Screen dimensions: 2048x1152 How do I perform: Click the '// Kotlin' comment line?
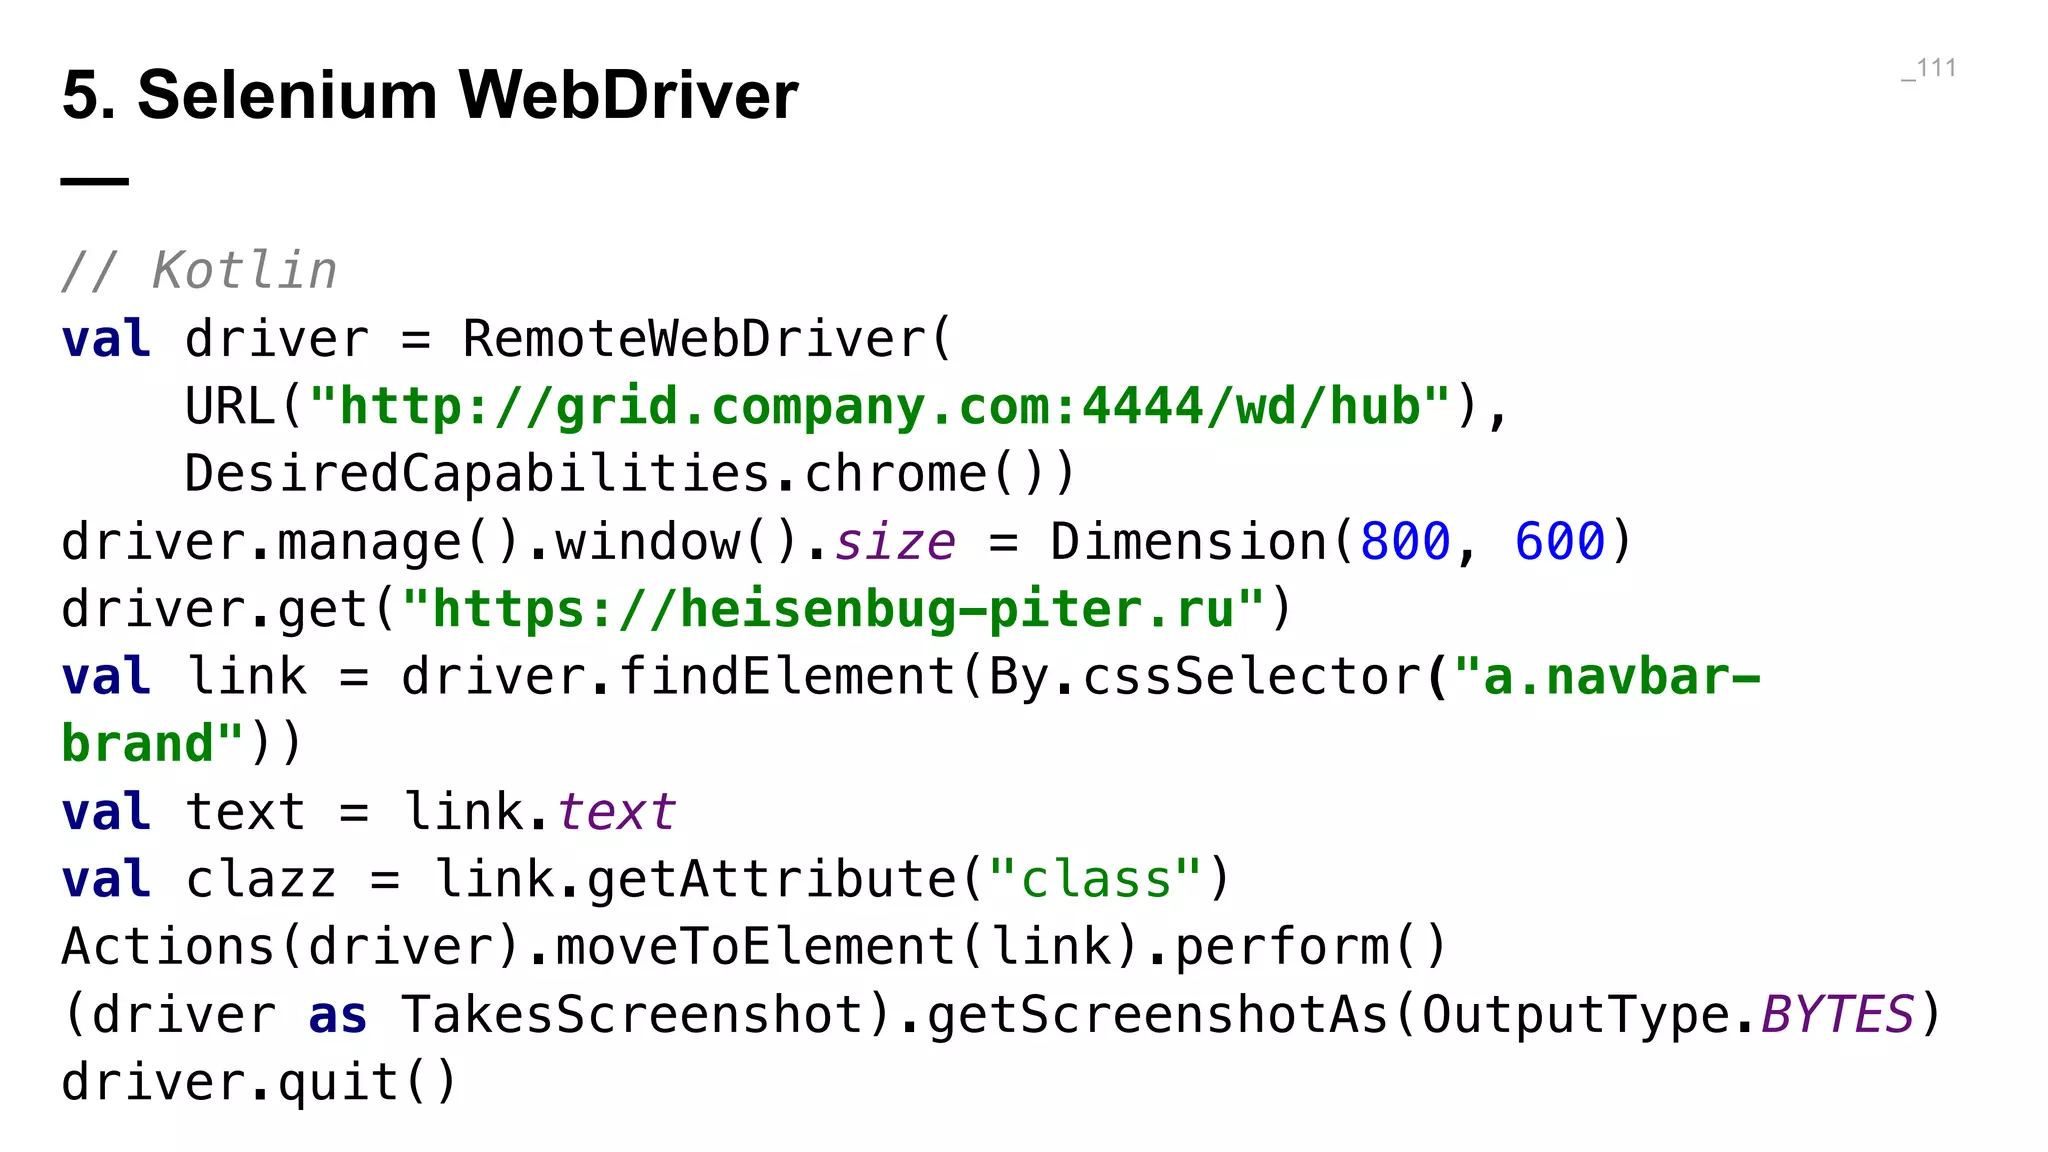pos(199,271)
